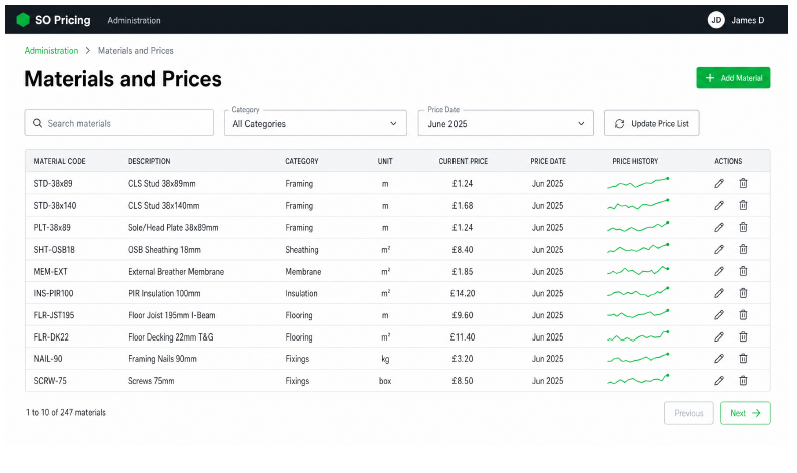Delete the SCRW-75 Screws row
The width and height of the screenshot is (797, 473).
[743, 381]
